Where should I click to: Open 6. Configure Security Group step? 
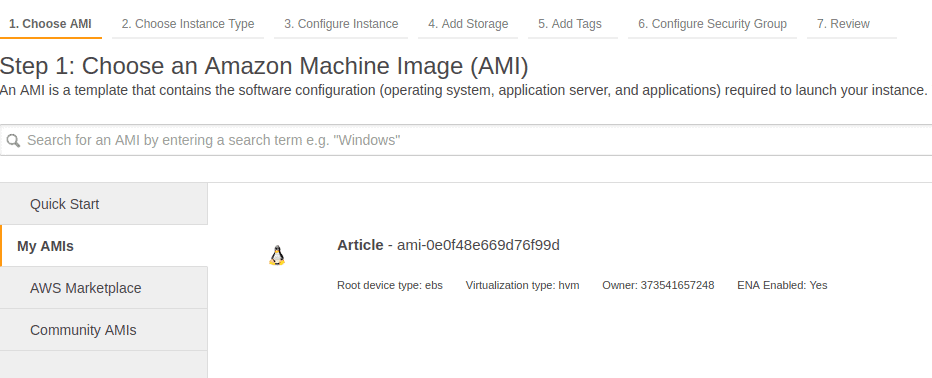pyautogui.click(x=713, y=24)
